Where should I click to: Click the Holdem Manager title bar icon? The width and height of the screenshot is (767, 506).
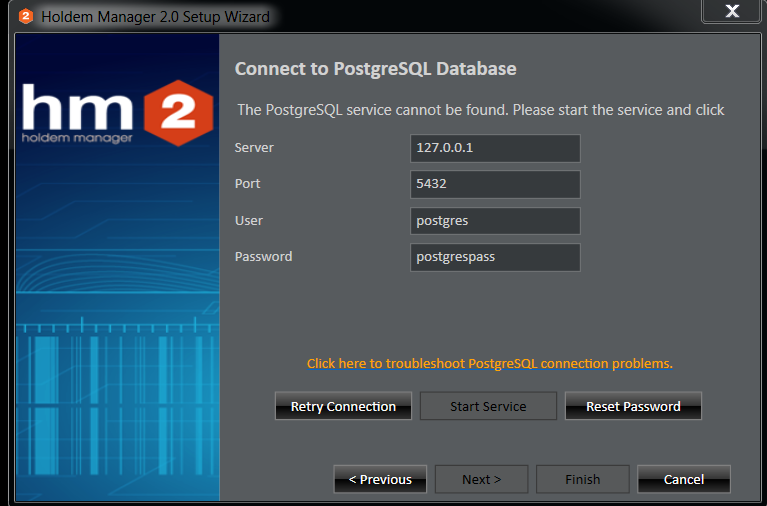(25, 17)
